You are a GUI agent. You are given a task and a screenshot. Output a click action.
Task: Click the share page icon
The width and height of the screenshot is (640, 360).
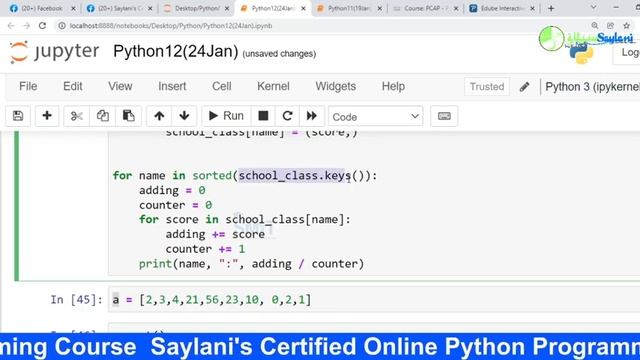(610, 26)
